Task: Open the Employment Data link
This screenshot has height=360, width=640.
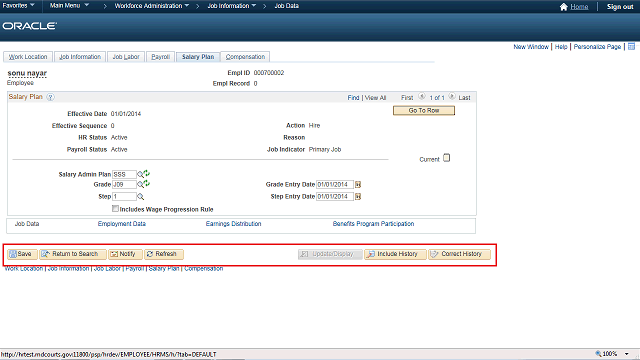Action: [x=122, y=224]
